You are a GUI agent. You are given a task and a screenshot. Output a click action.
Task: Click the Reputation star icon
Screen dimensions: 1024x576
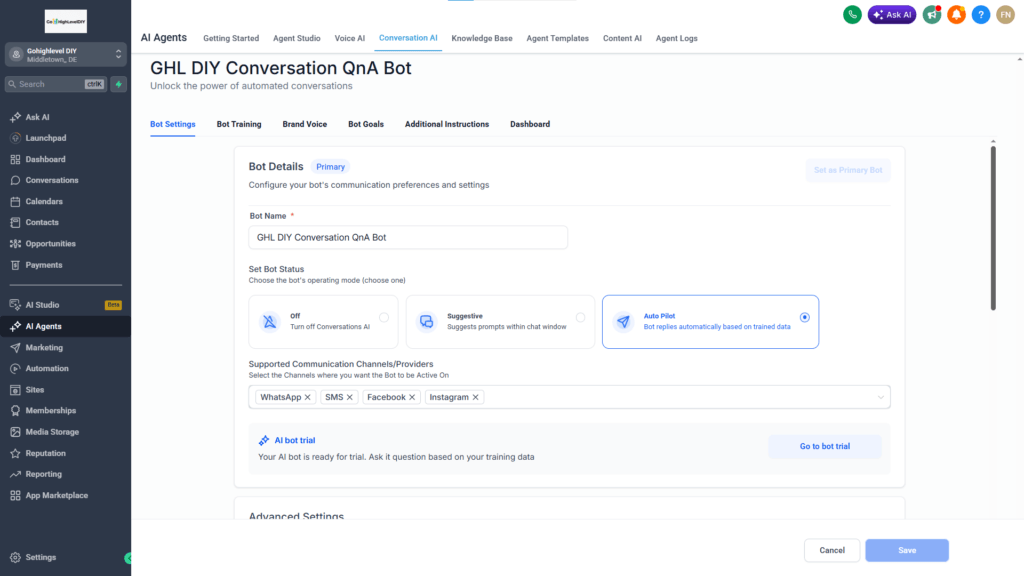click(16, 453)
